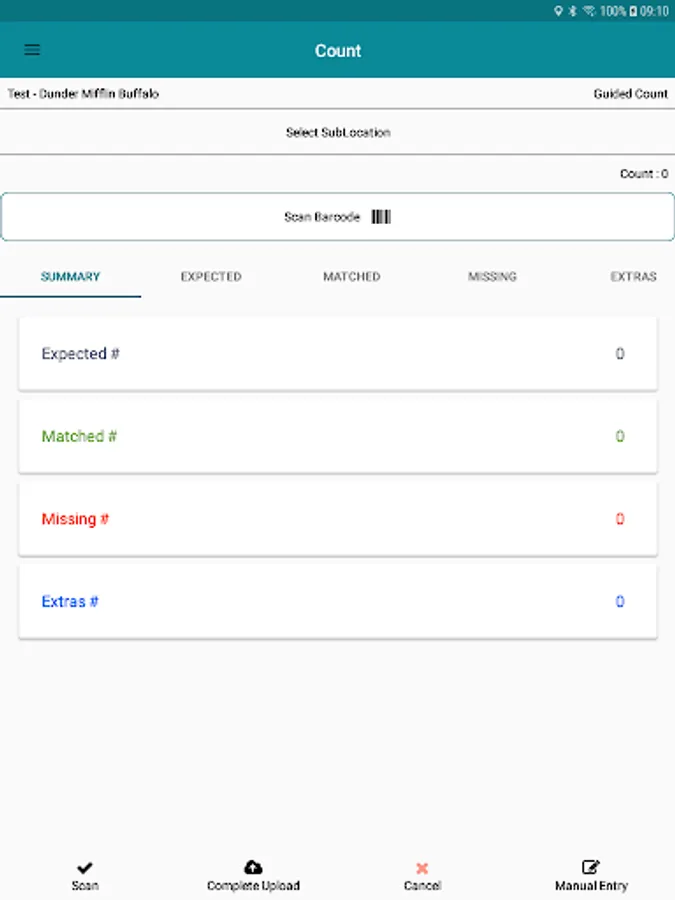Tap the barcode icon in scan field
The width and height of the screenshot is (675, 900).
pos(381,216)
